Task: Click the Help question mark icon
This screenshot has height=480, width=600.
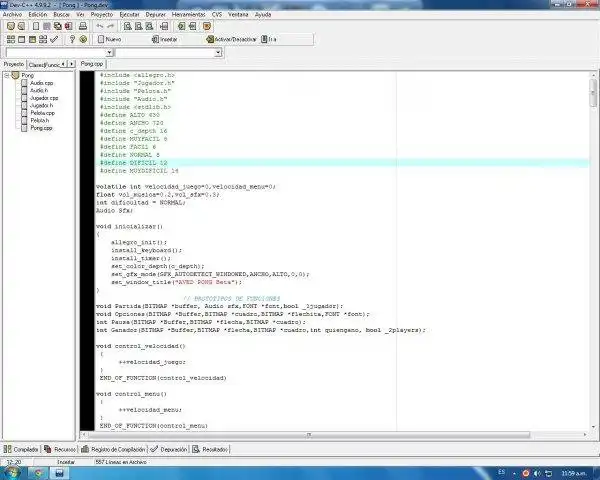Action: pyautogui.click(x=72, y=39)
